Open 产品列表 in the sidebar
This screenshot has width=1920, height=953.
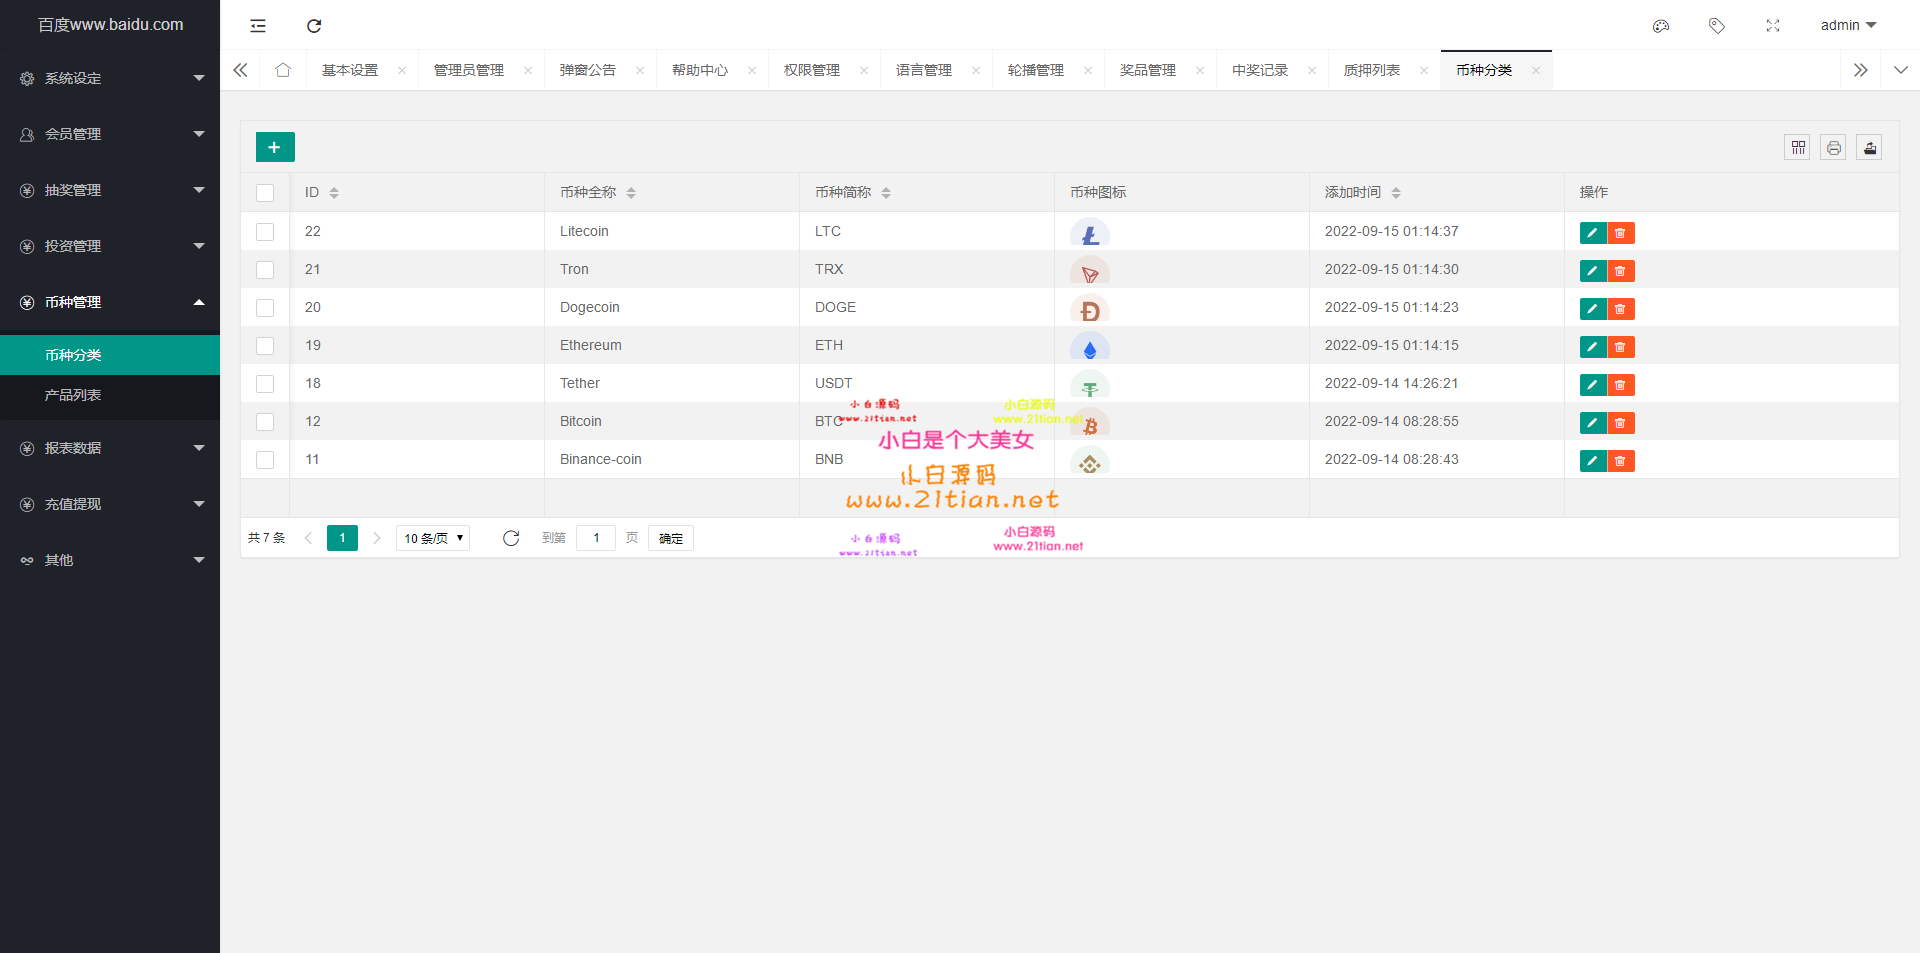73,395
